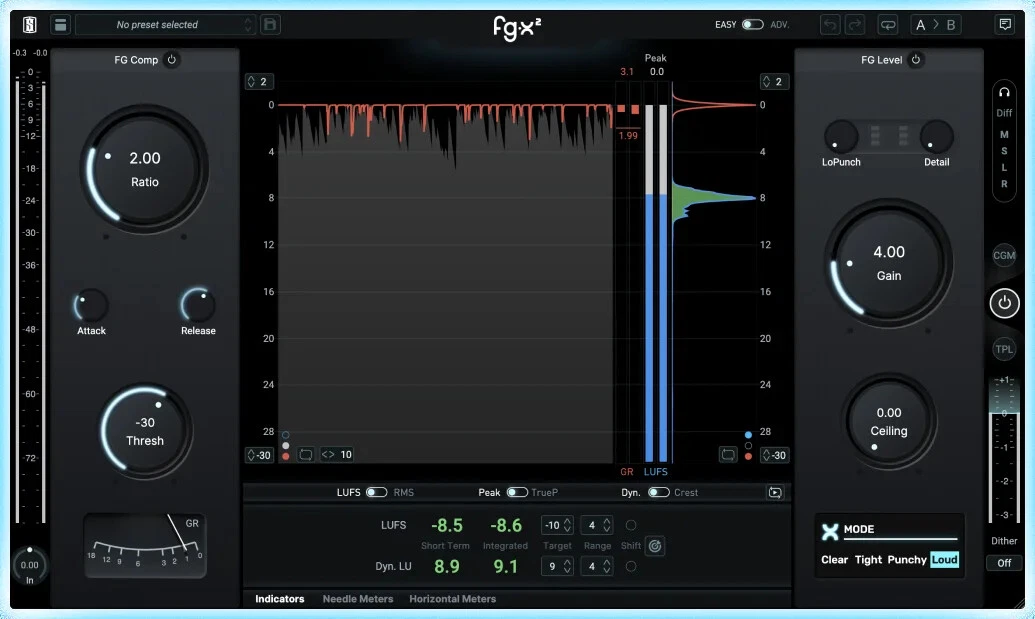Select M mid monitoring channel
The image size is (1035, 619).
(1004, 135)
